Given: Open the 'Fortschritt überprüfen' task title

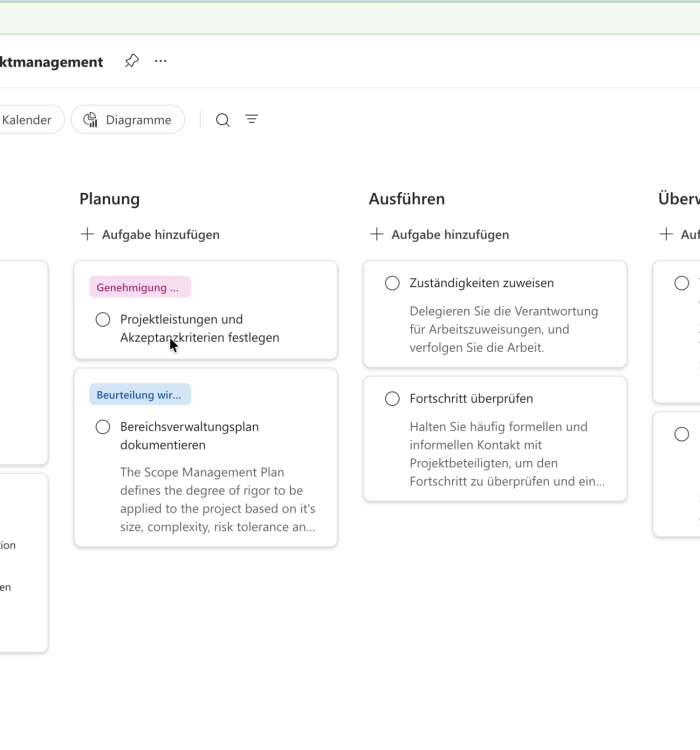Looking at the screenshot, I should pyautogui.click(x=471, y=398).
